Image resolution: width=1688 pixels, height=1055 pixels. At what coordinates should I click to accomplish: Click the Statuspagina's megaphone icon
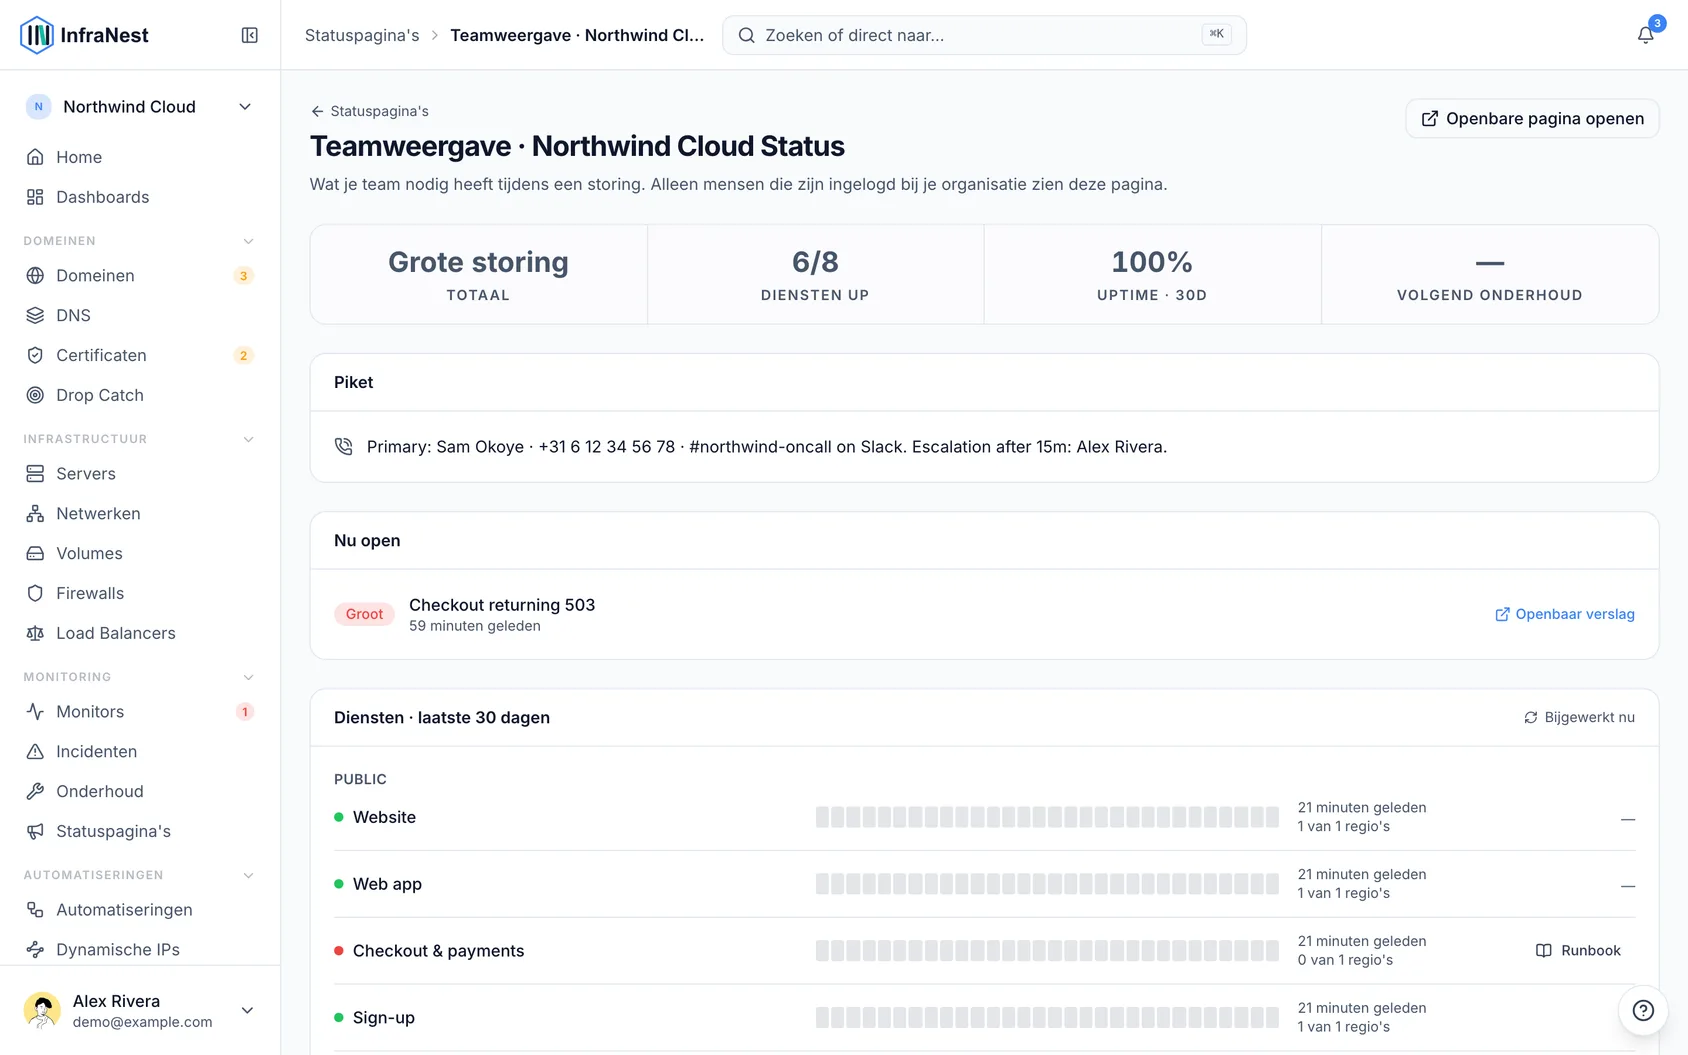[x=35, y=831]
